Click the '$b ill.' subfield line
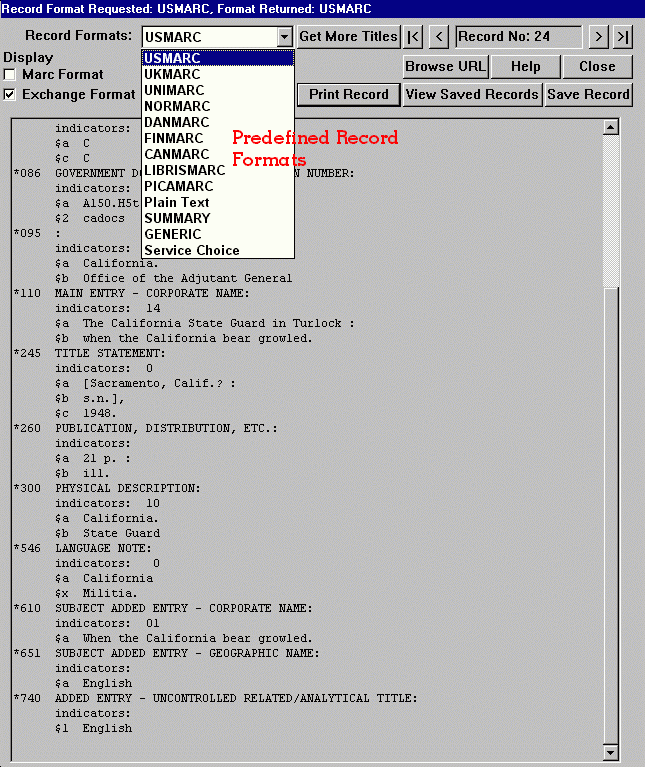 tap(83, 474)
